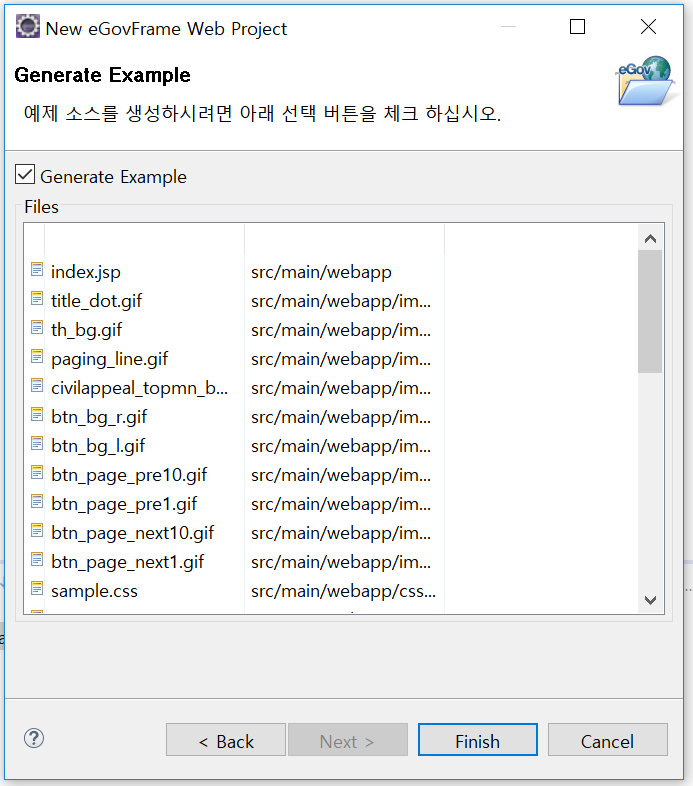Select the sample.css file name
The image size is (693, 786).
[94, 592]
